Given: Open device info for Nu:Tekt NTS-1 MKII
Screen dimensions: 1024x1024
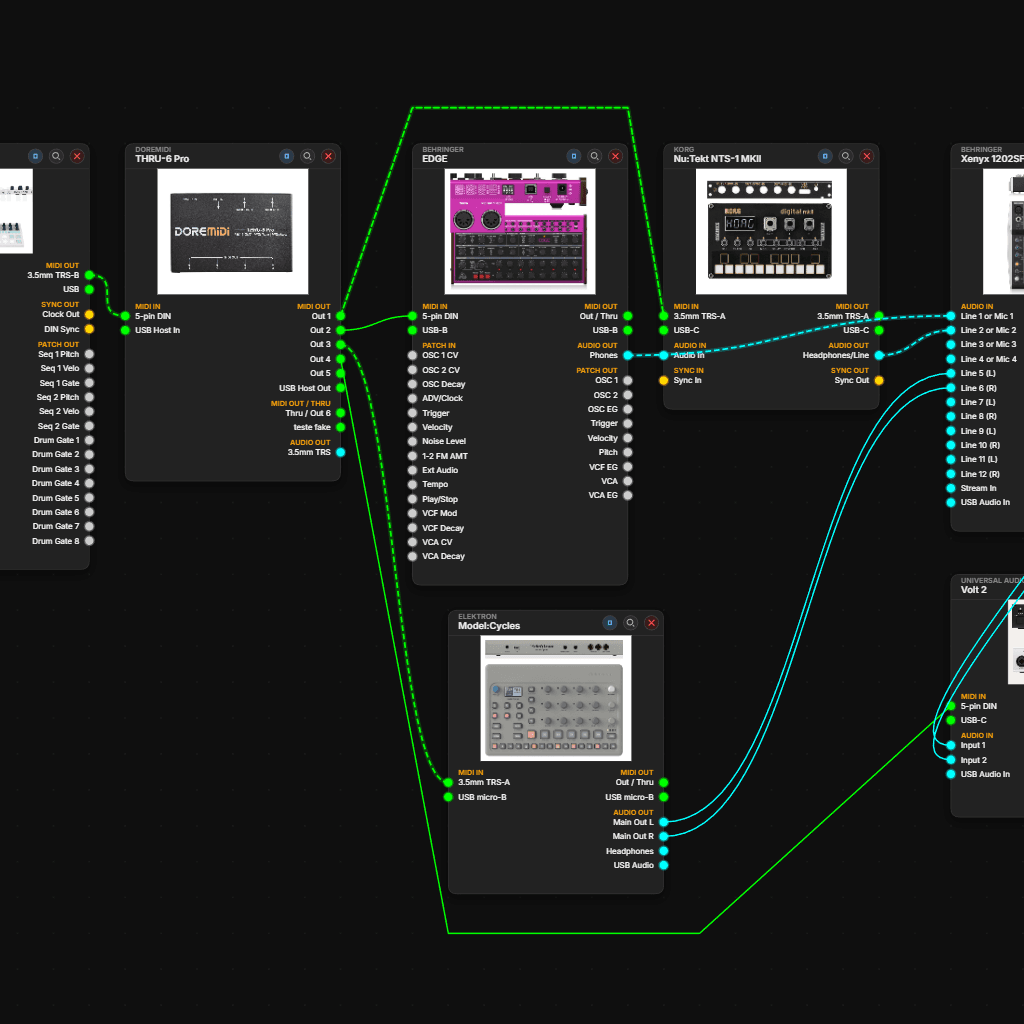Looking at the screenshot, I should pyautogui.click(x=824, y=155).
